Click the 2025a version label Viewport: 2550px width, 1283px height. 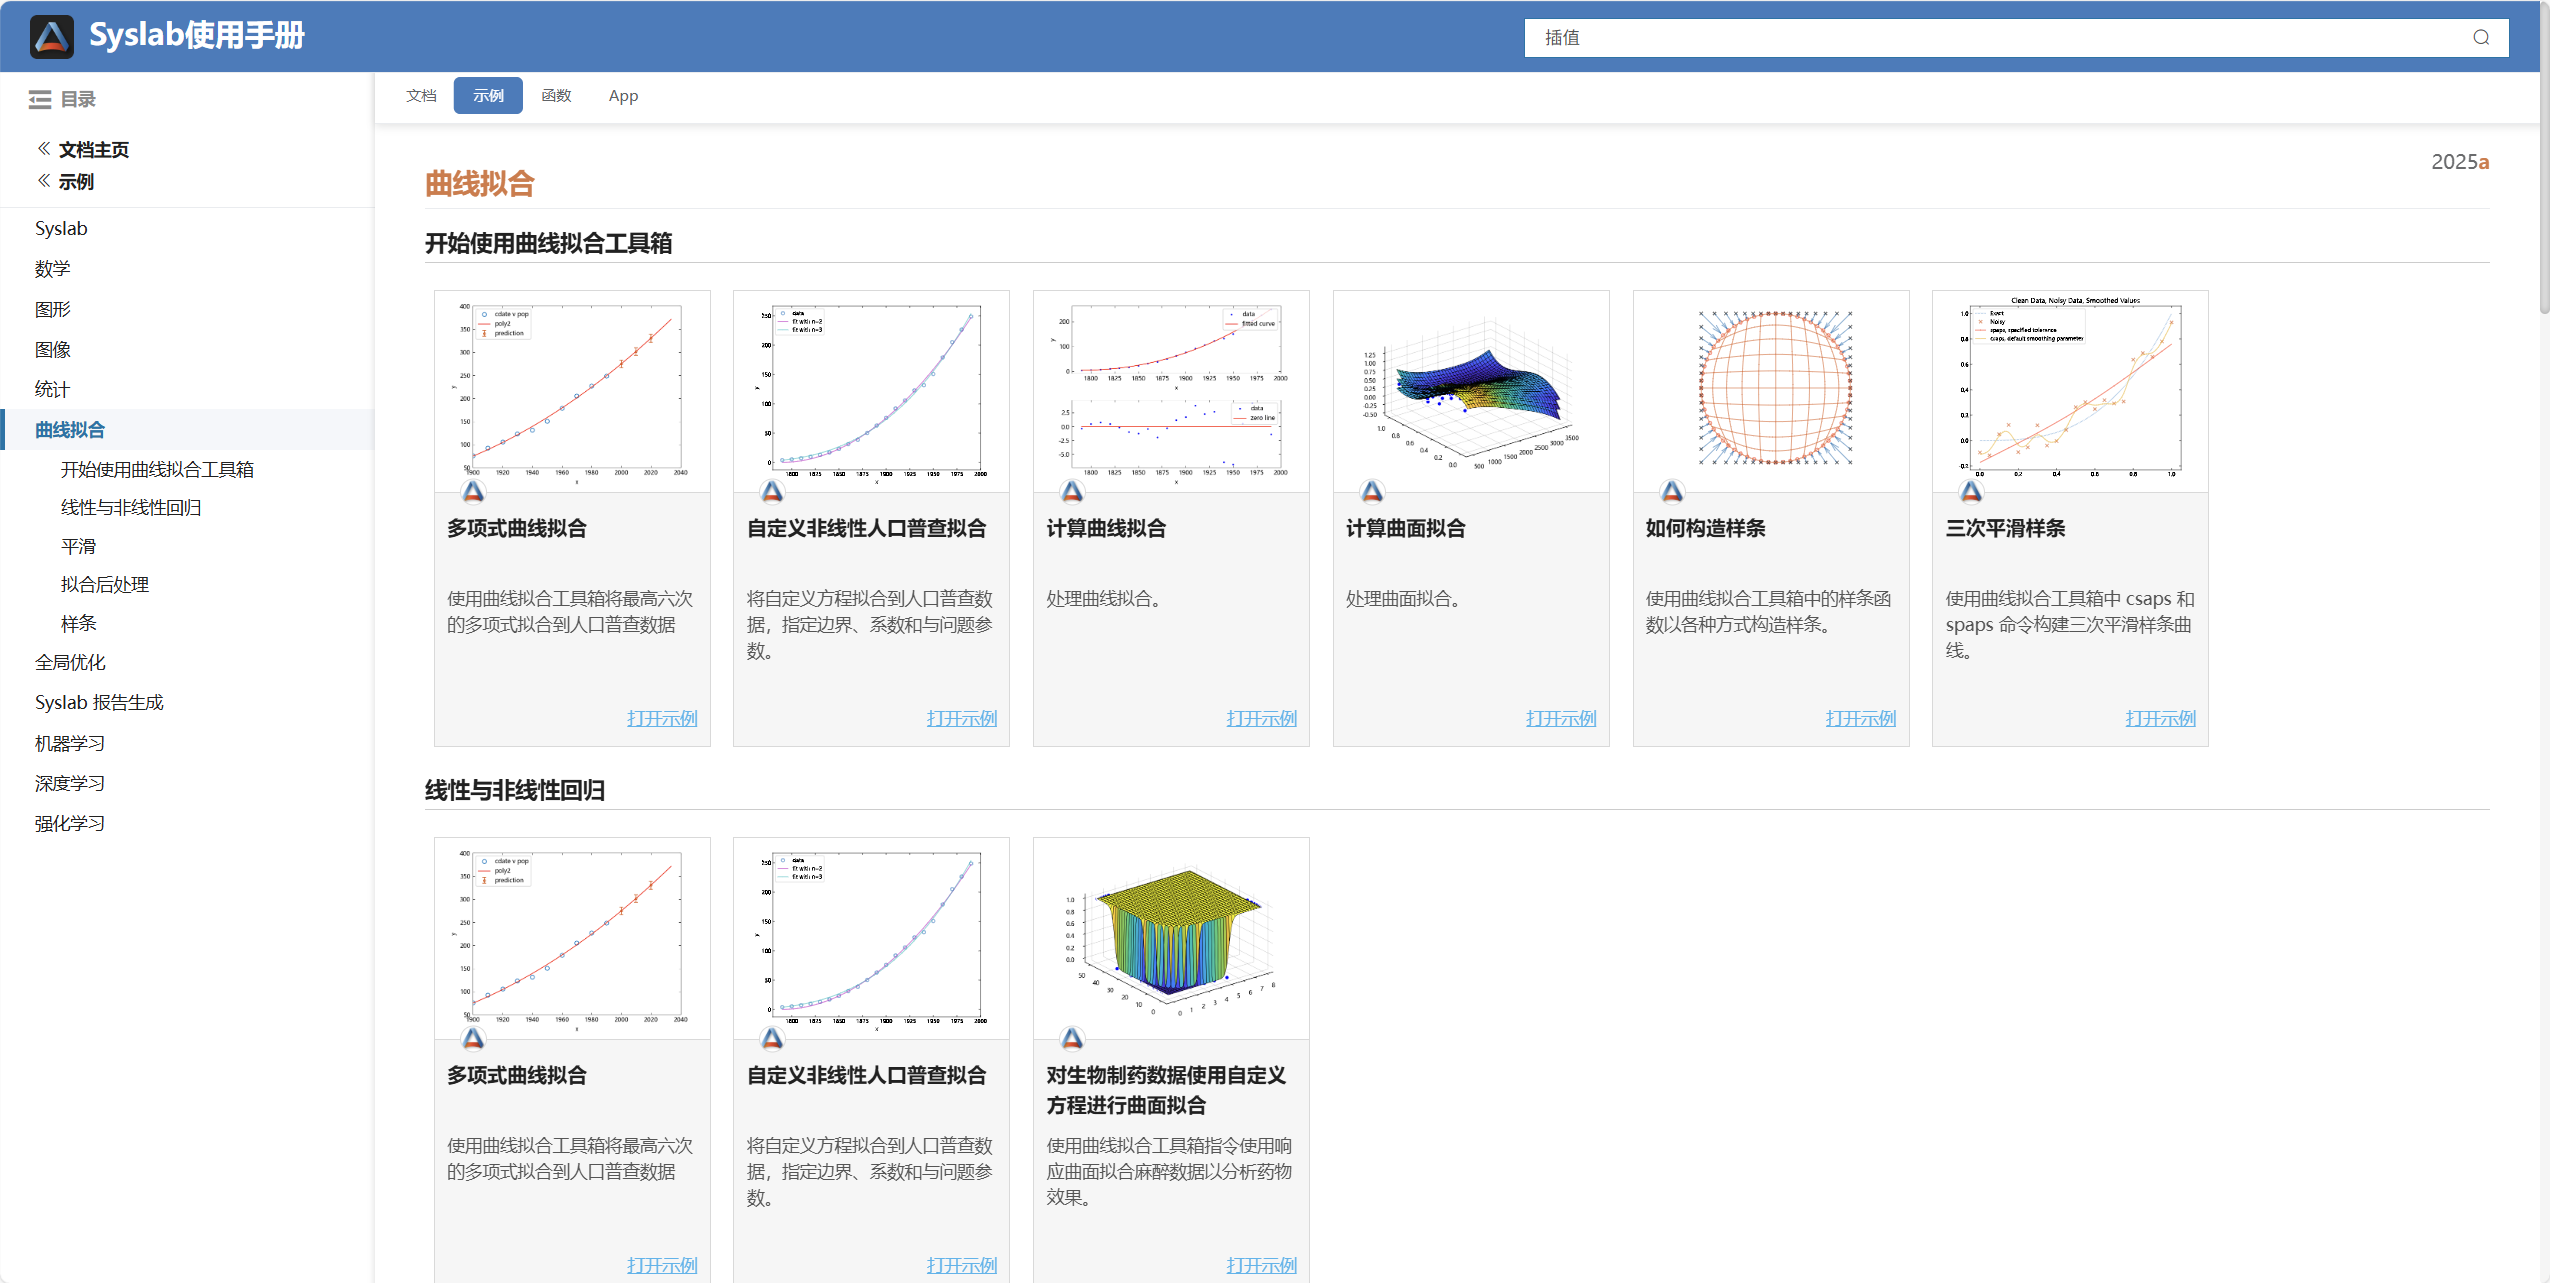coord(2460,162)
